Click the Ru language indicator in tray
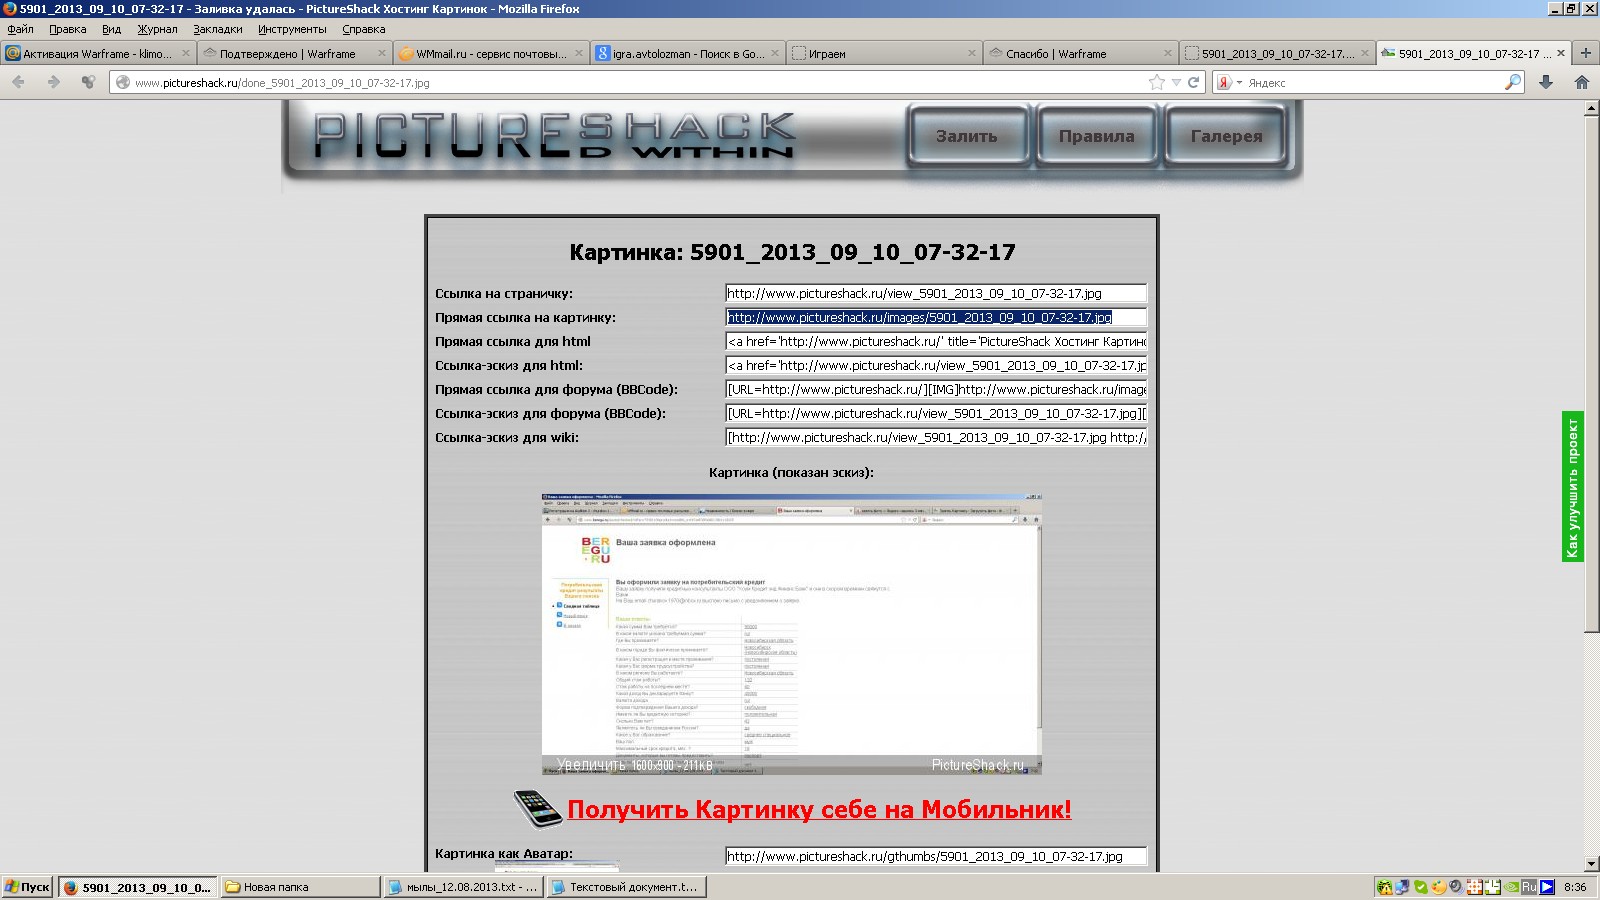1600x900 pixels. point(1529,887)
